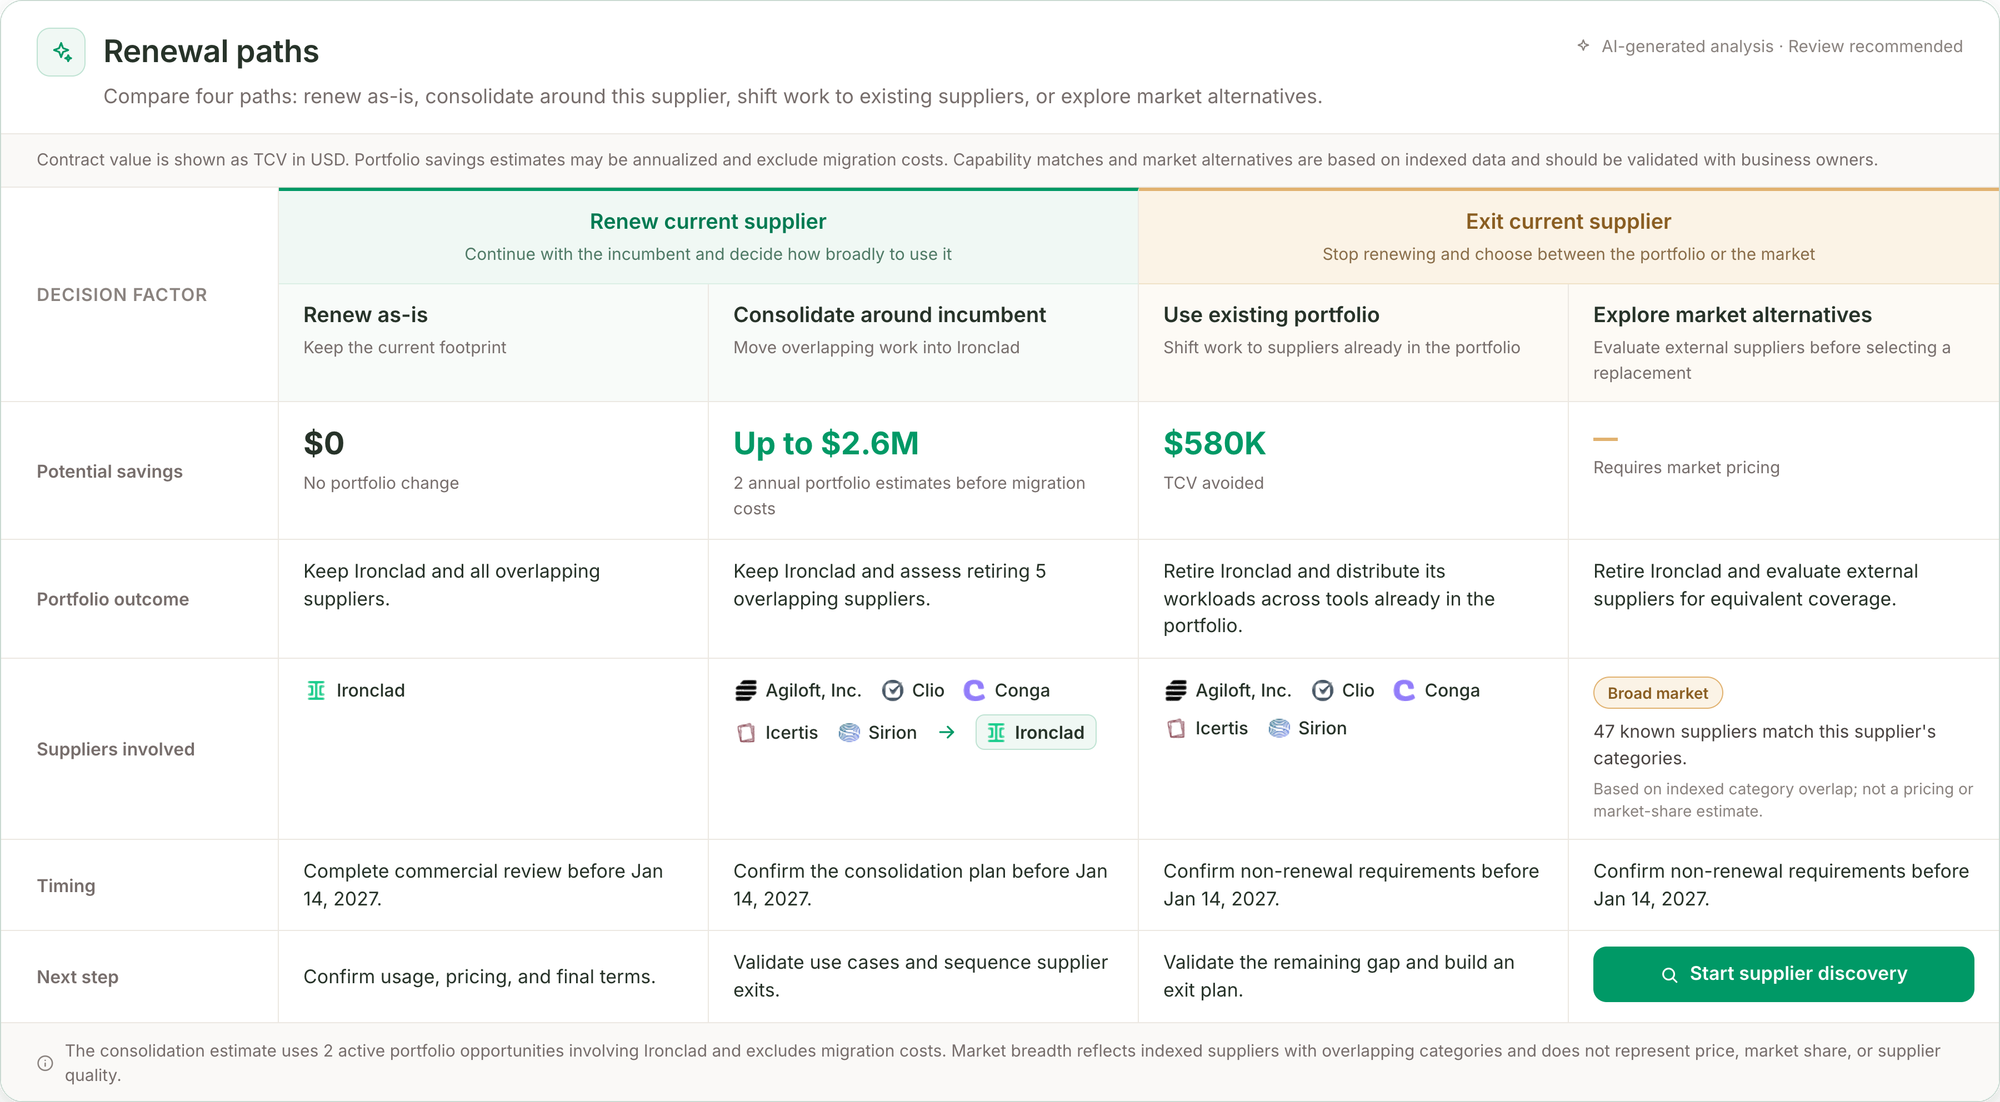Click the sparkle icon beside Renewal paths
The width and height of the screenshot is (2000, 1102).
[61, 52]
